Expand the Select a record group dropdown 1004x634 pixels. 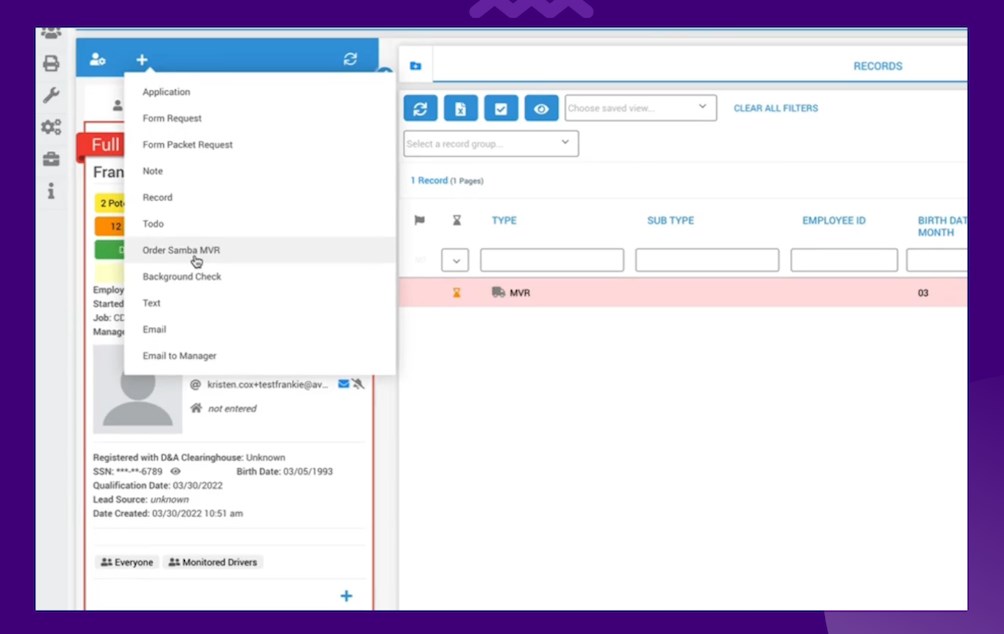pos(490,144)
